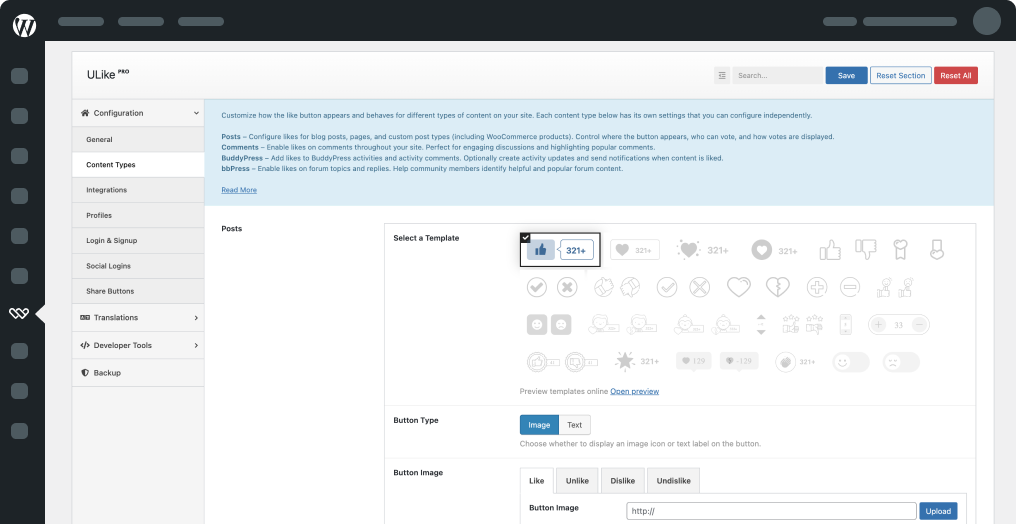Viewport: 1016px width, 524px height.
Task: Choose the outlined thumbs-up template icon
Action: tap(830, 249)
